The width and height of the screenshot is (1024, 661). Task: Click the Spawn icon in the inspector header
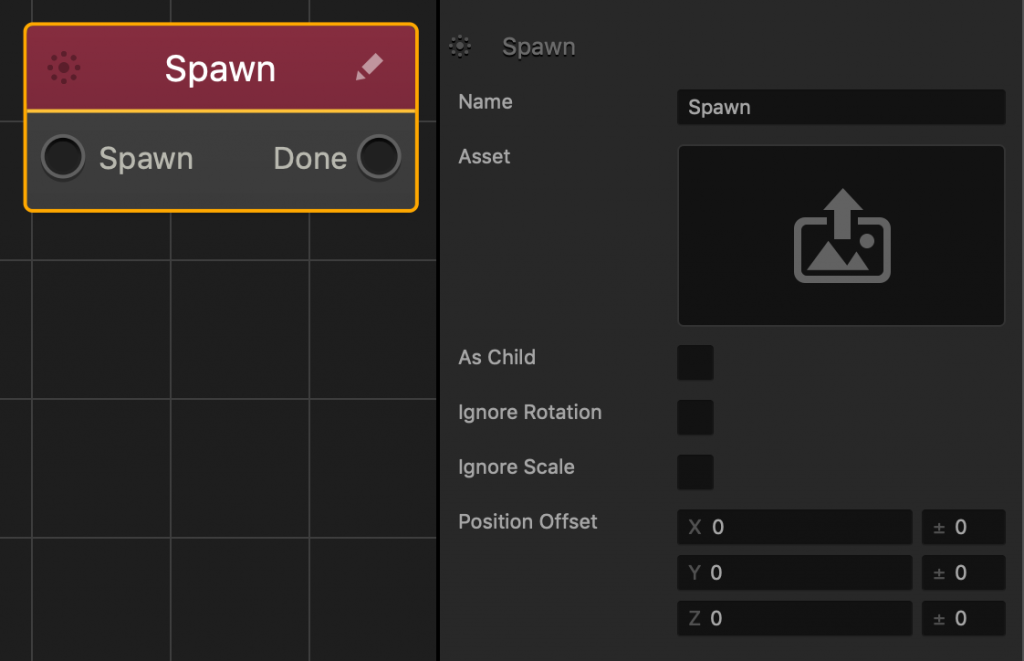[x=460, y=46]
